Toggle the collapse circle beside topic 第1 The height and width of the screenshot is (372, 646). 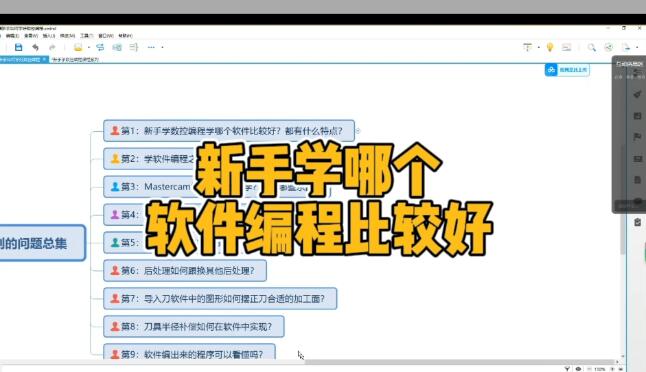click(x=358, y=131)
